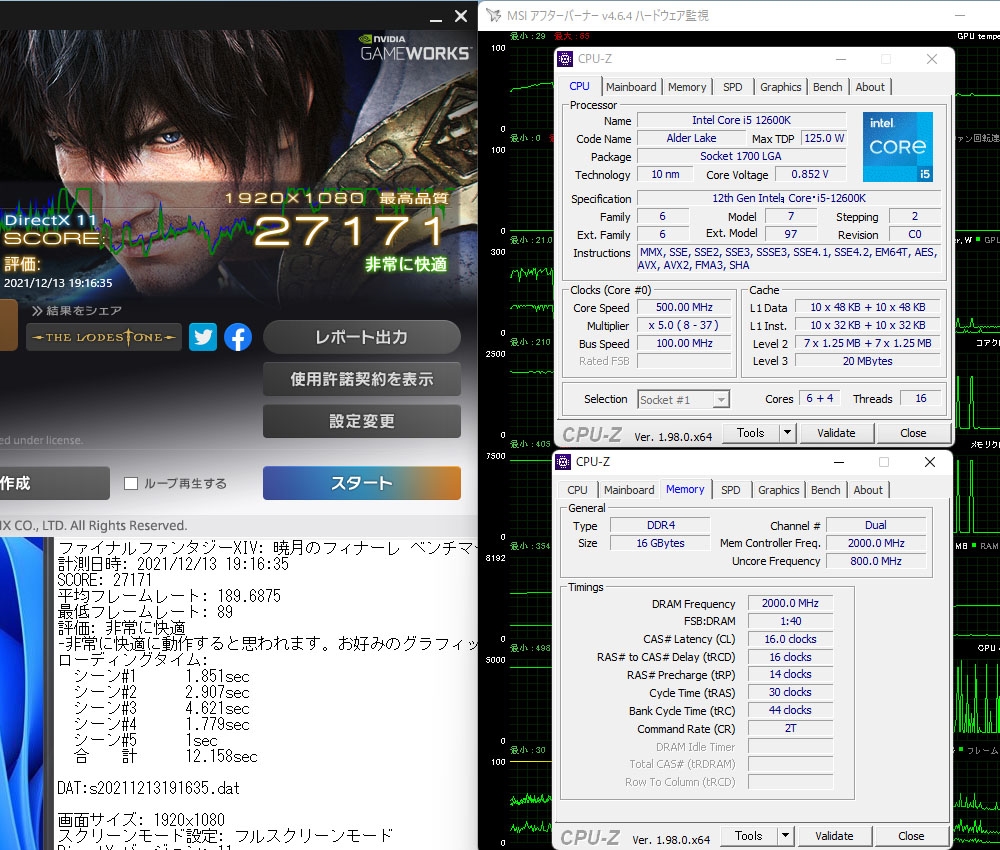Screen dimensions: 1000x850
Task: Click the benchmark score 27171
Action: tap(350, 230)
